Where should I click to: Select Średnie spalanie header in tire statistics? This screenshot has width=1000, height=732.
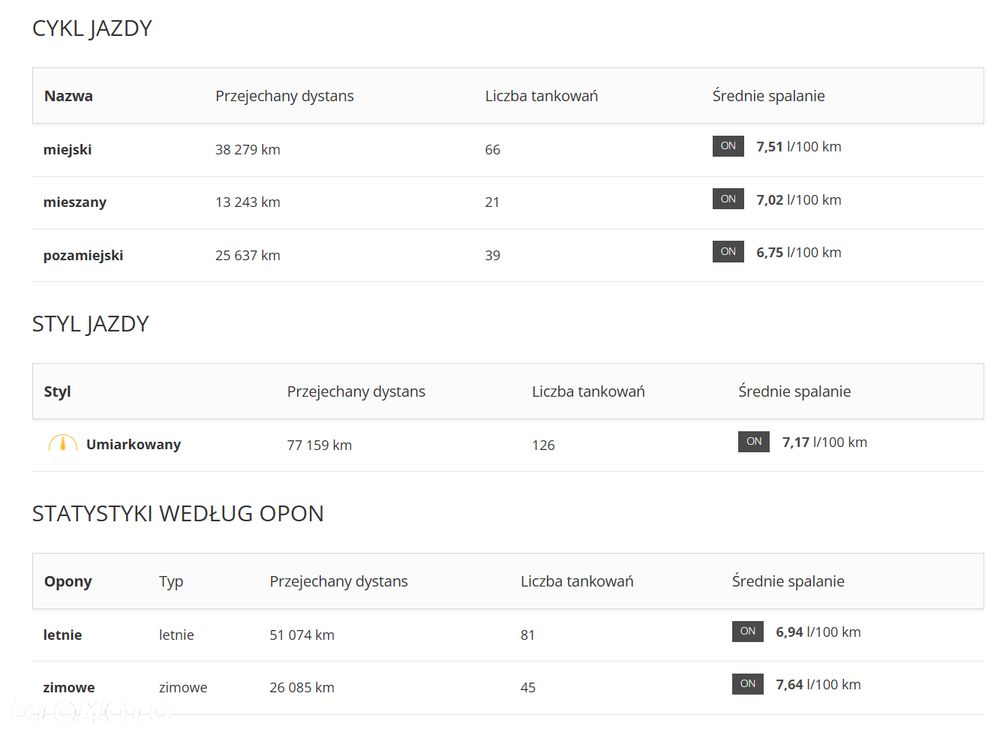pyautogui.click(x=788, y=581)
